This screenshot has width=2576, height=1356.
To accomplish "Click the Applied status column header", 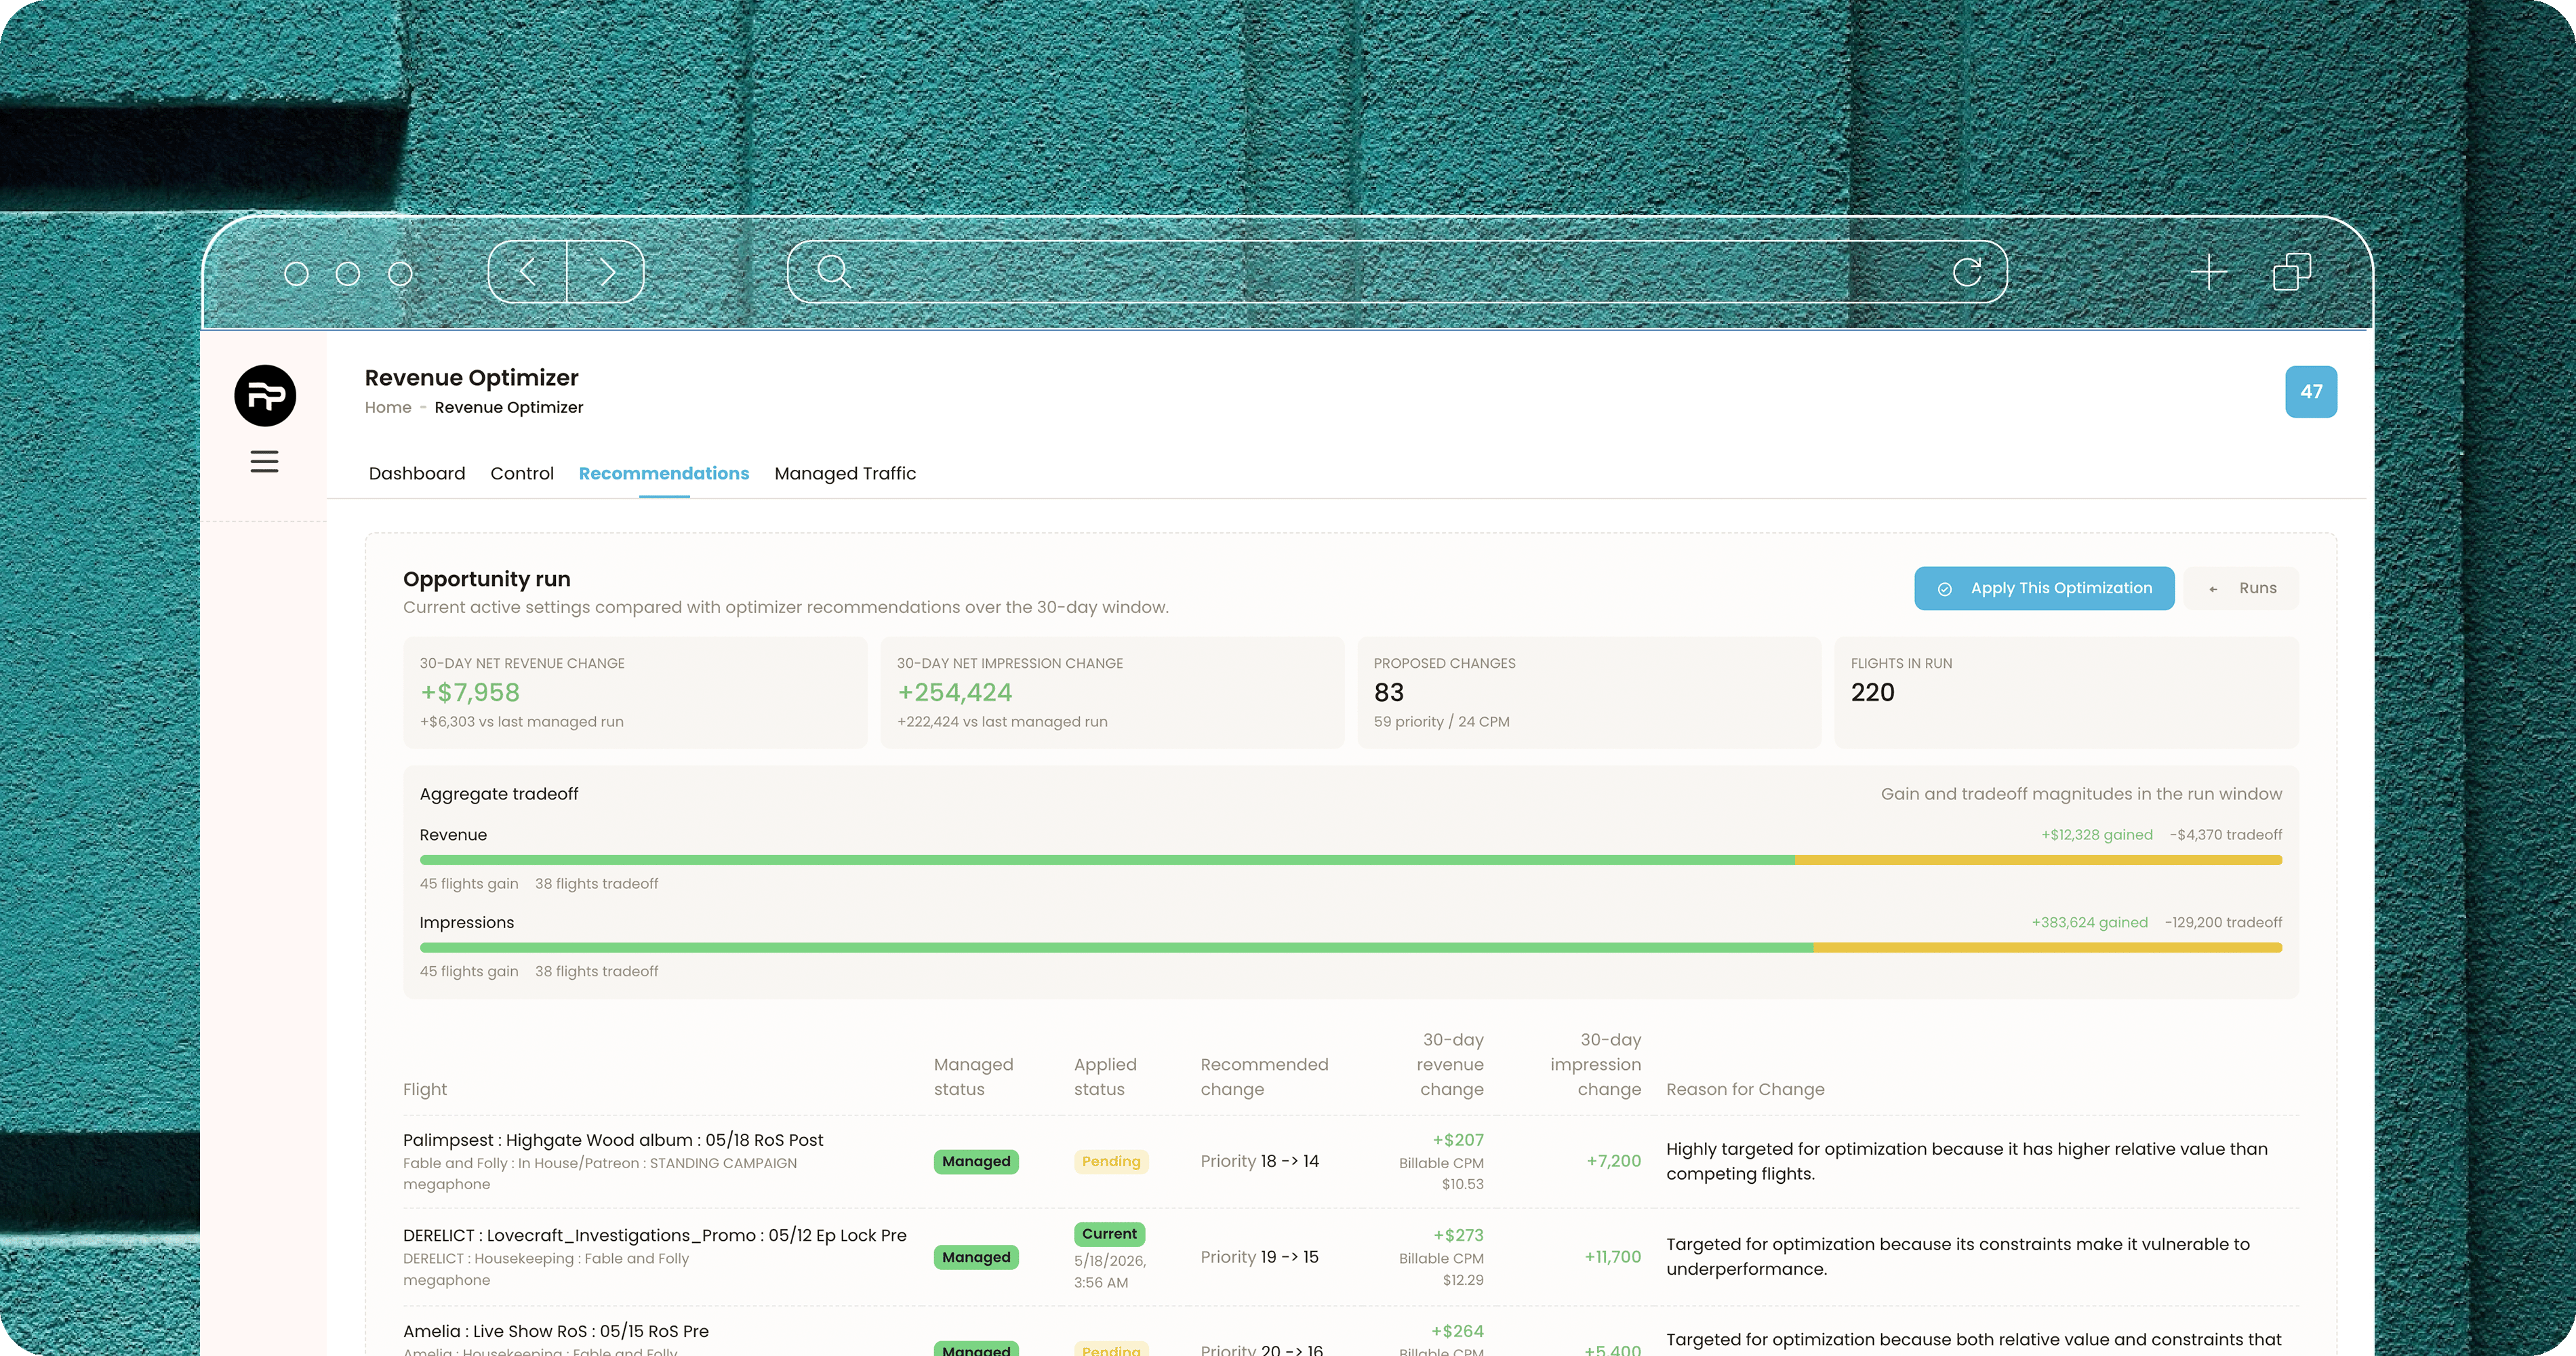I will [x=1105, y=1077].
